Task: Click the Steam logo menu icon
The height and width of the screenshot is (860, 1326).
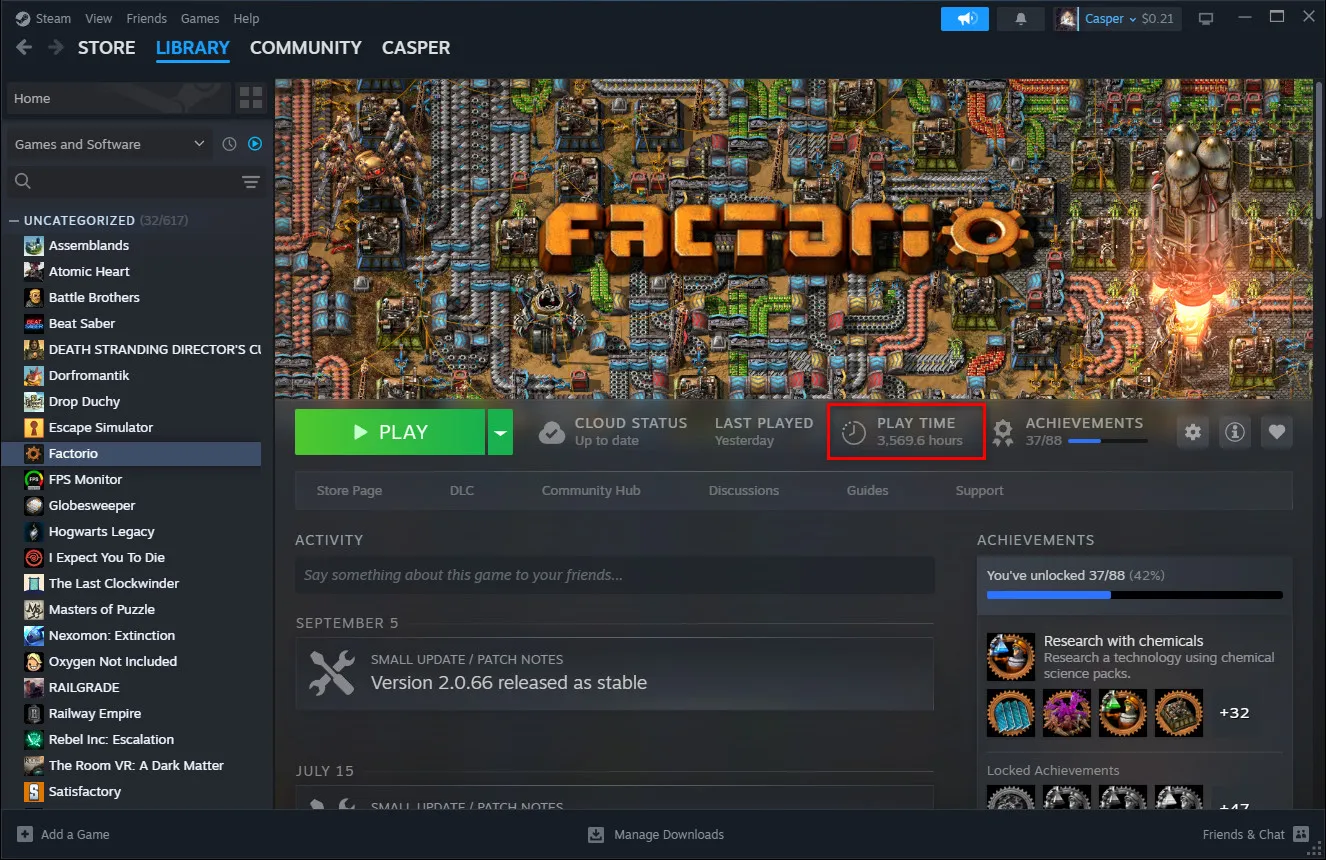Action: [x=23, y=18]
